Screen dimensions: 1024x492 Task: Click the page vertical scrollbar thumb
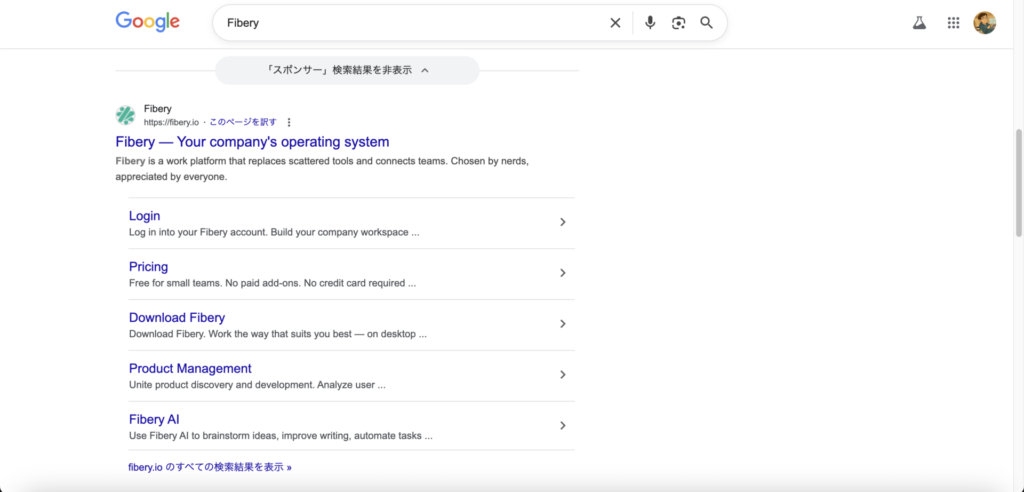(x=1019, y=182)
